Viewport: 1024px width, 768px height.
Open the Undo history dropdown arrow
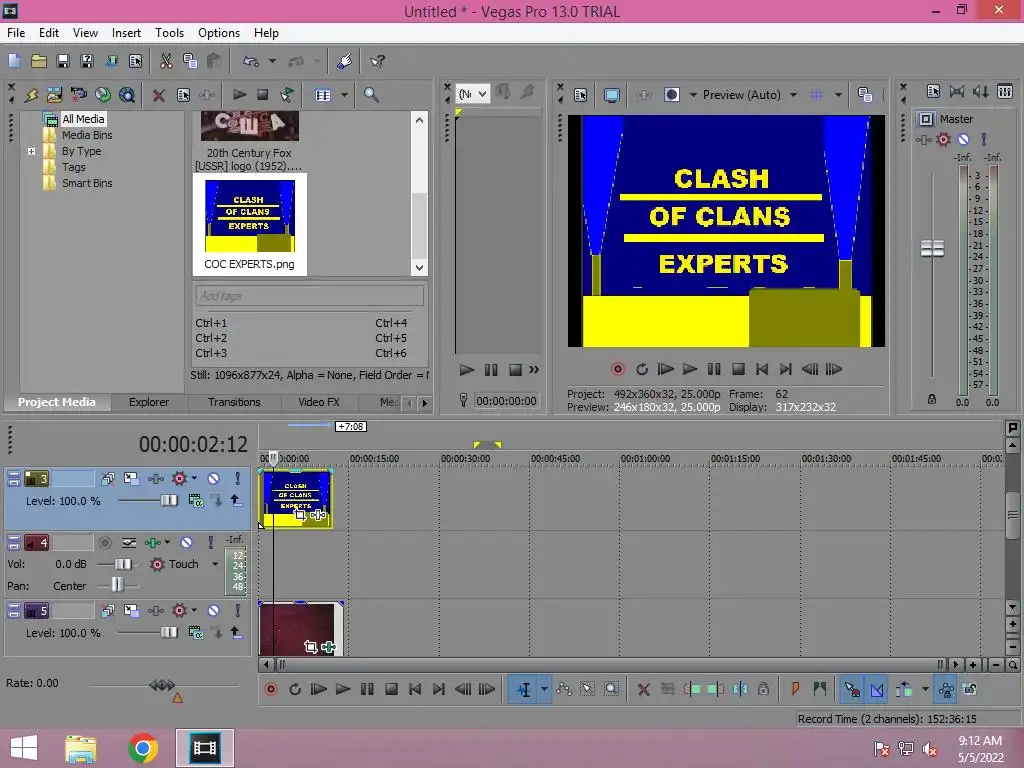(272, 61)
